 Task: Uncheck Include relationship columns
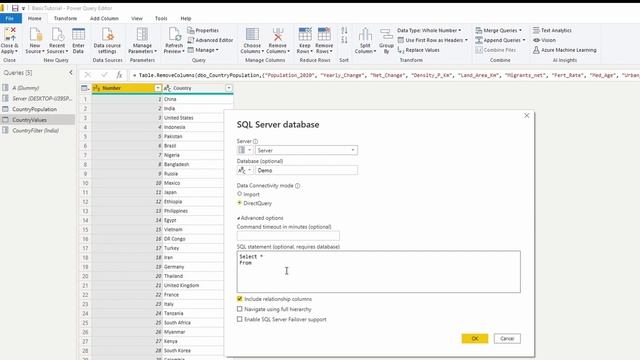coord(240,299)
